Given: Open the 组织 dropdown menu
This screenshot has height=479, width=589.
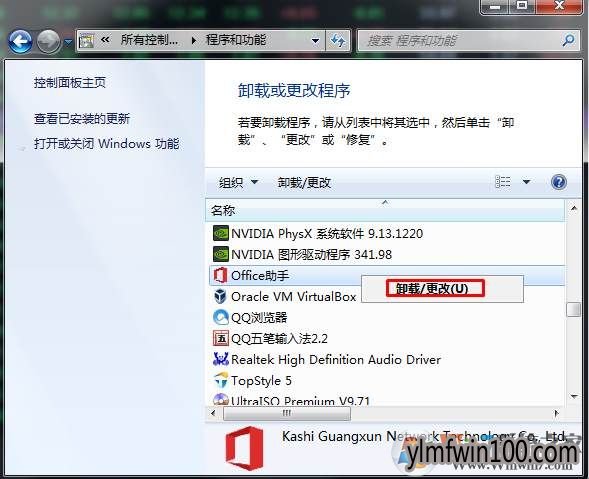Looking at the screenshot, I should (x=238, y=183).
